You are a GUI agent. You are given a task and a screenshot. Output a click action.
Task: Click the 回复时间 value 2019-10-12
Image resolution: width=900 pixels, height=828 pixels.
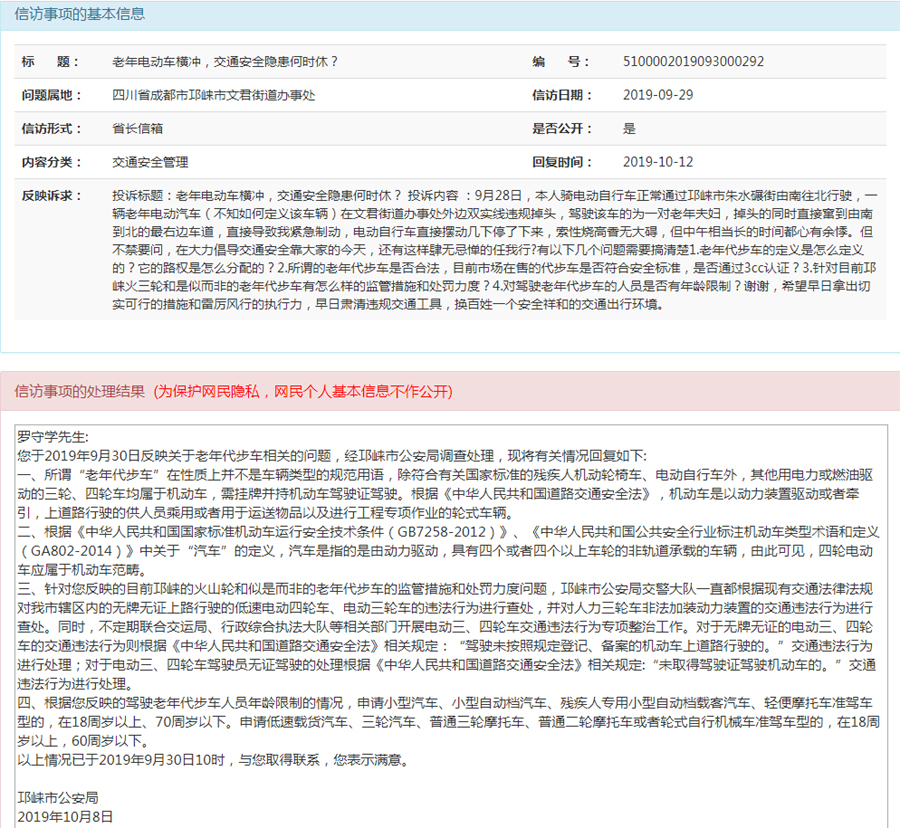(657, 162)
